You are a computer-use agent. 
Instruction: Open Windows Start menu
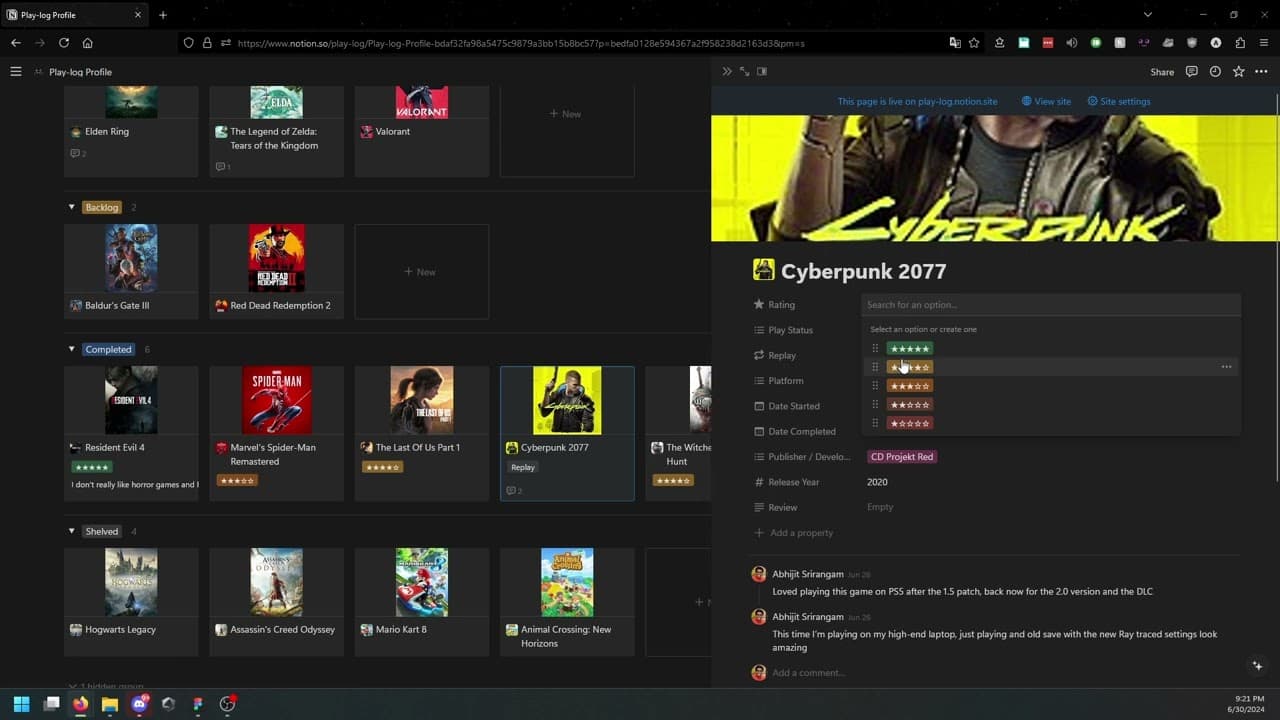pos(21,704)
